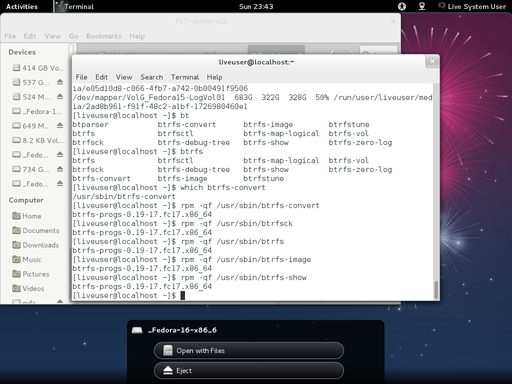
Task: Open Home folder in sidebar
Action: [27, 216]
